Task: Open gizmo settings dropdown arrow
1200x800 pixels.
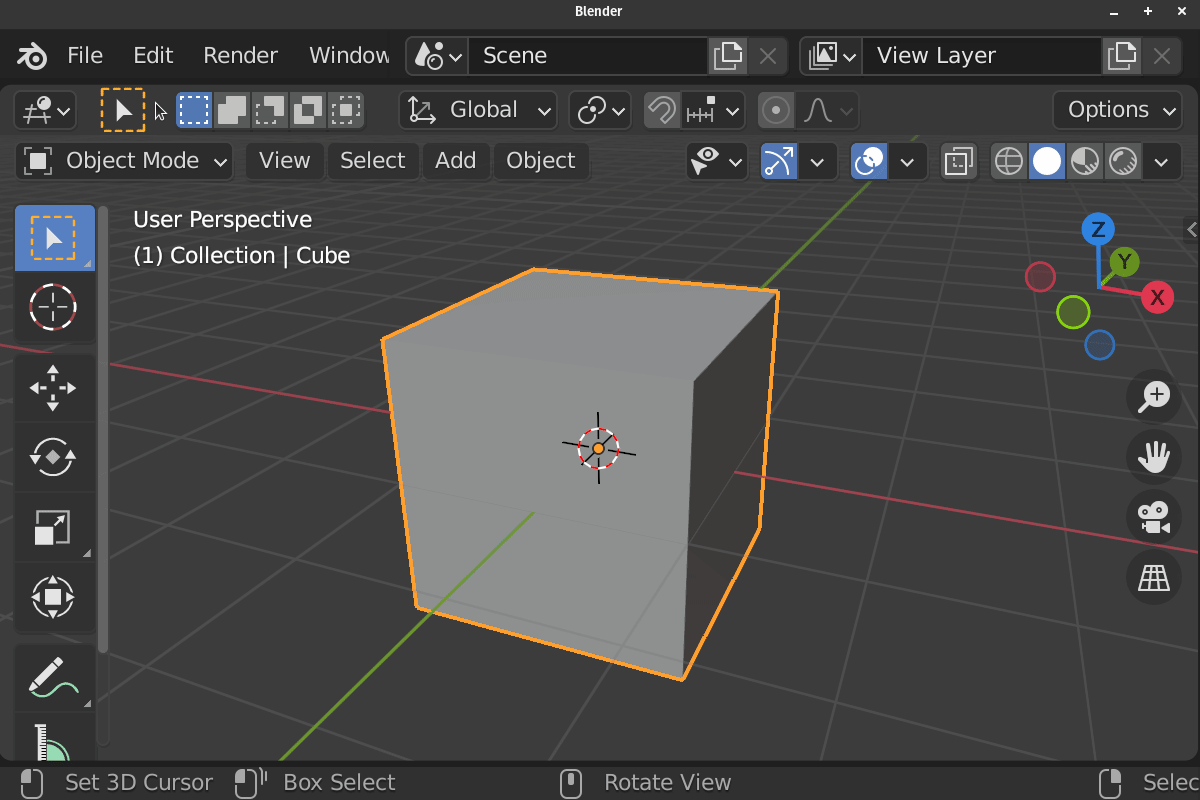Action: point(818,161)
